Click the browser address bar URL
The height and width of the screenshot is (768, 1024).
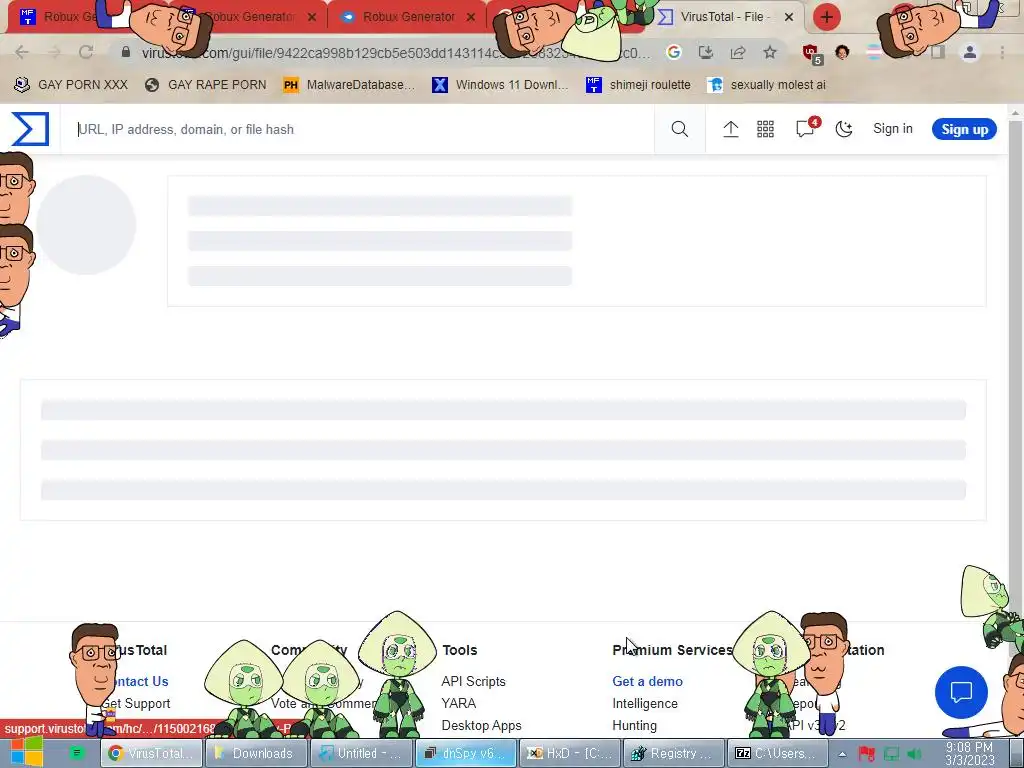[396, 53]
